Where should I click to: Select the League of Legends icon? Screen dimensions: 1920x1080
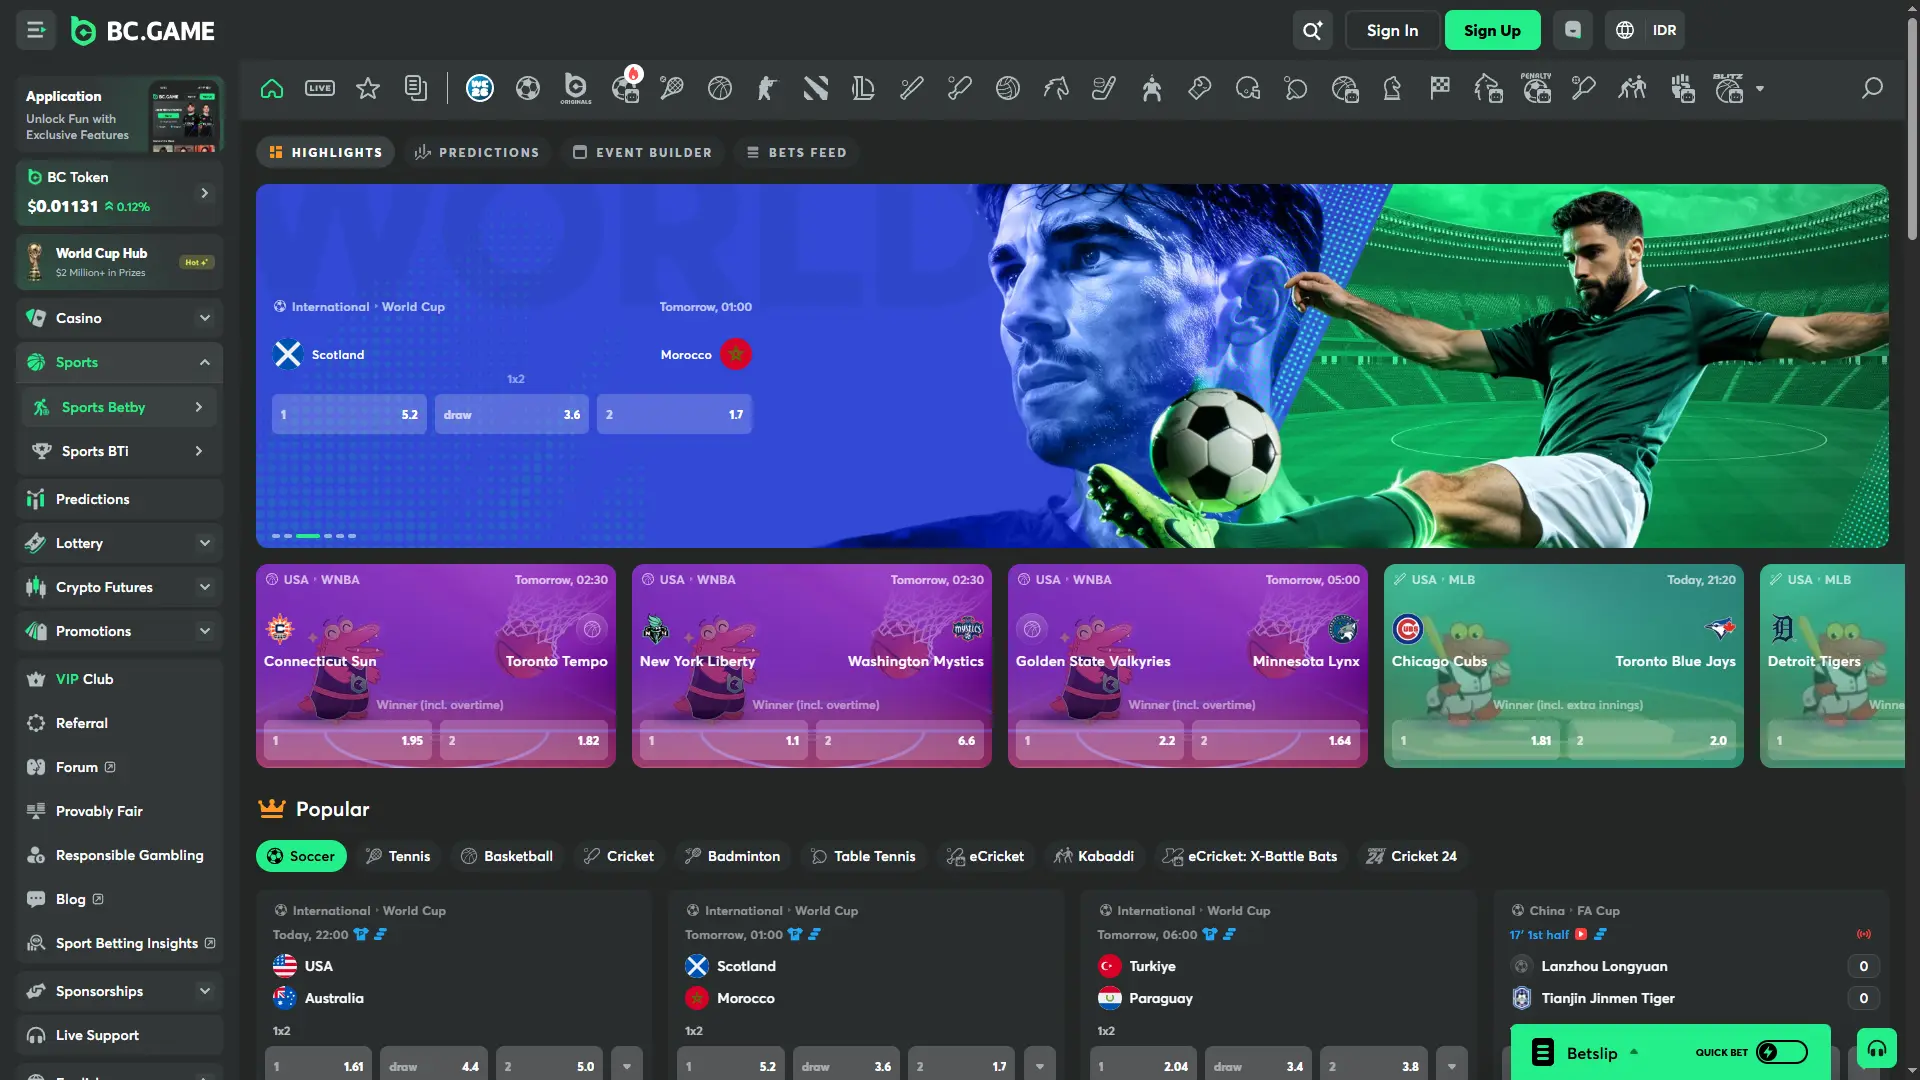864,88
